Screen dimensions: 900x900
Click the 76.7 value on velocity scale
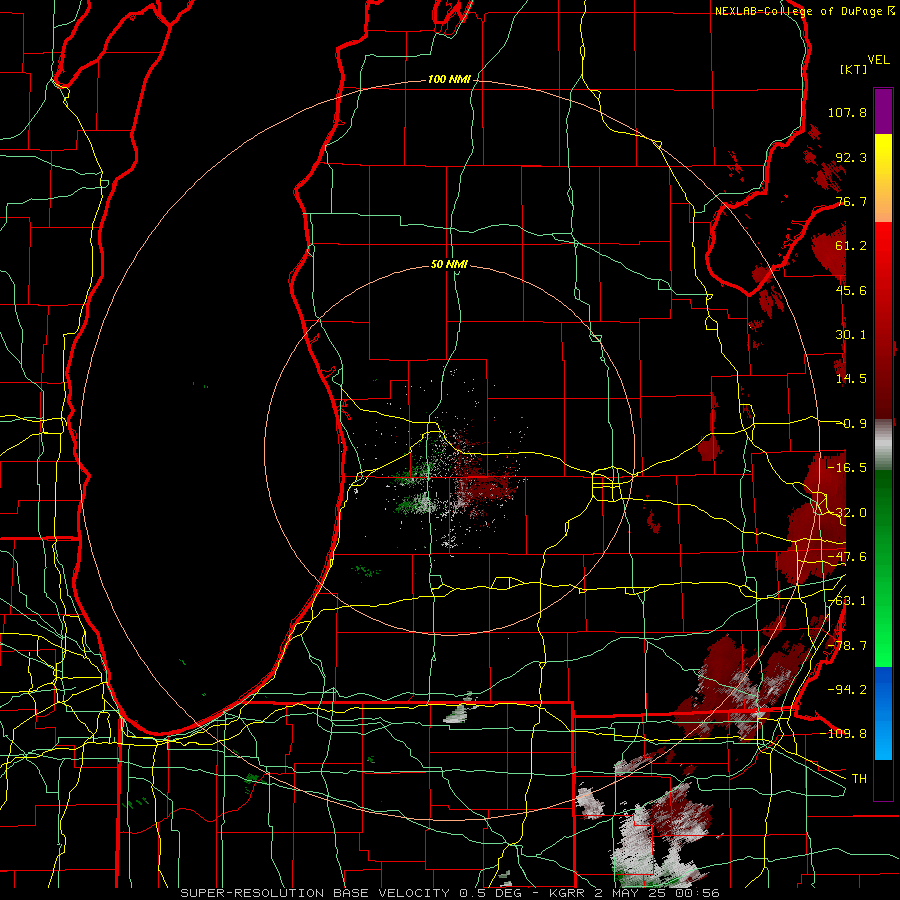(851, 201)
